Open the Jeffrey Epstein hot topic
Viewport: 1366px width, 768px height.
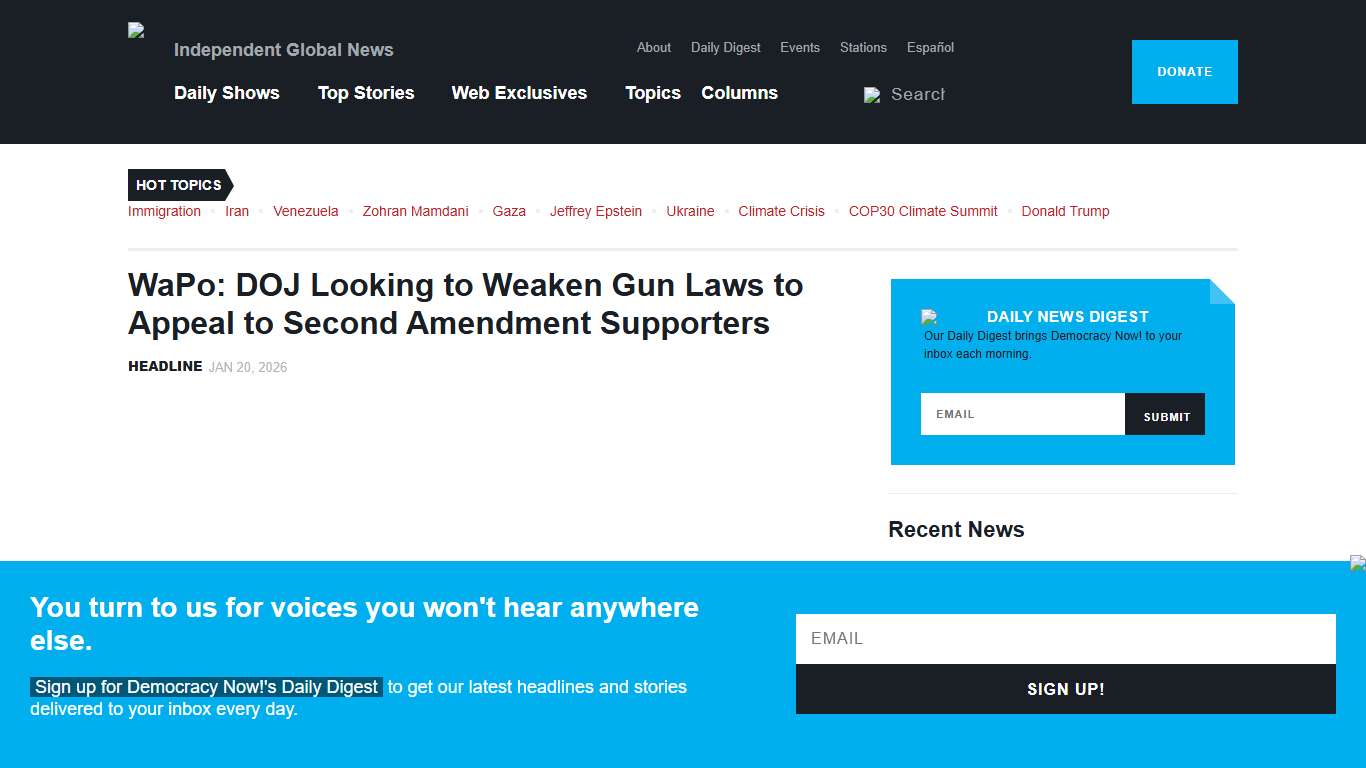coord(596,211)
